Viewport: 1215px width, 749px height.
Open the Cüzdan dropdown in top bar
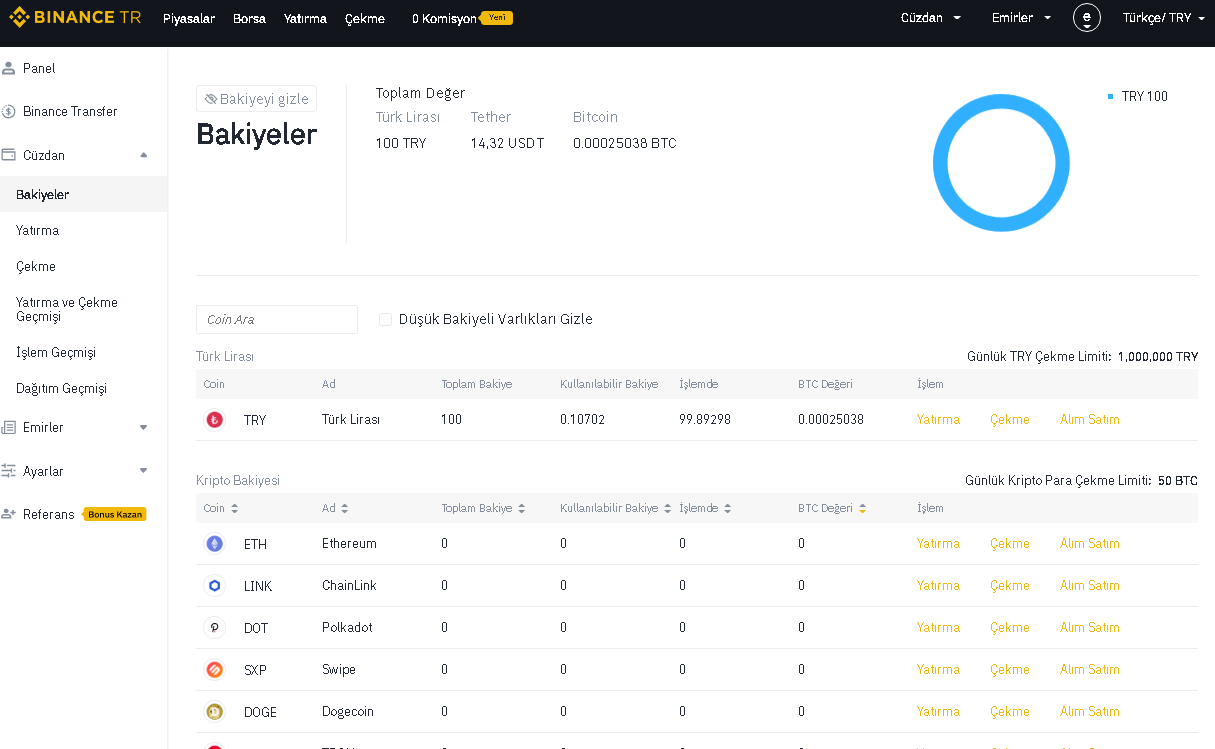(x=931, y=18)
